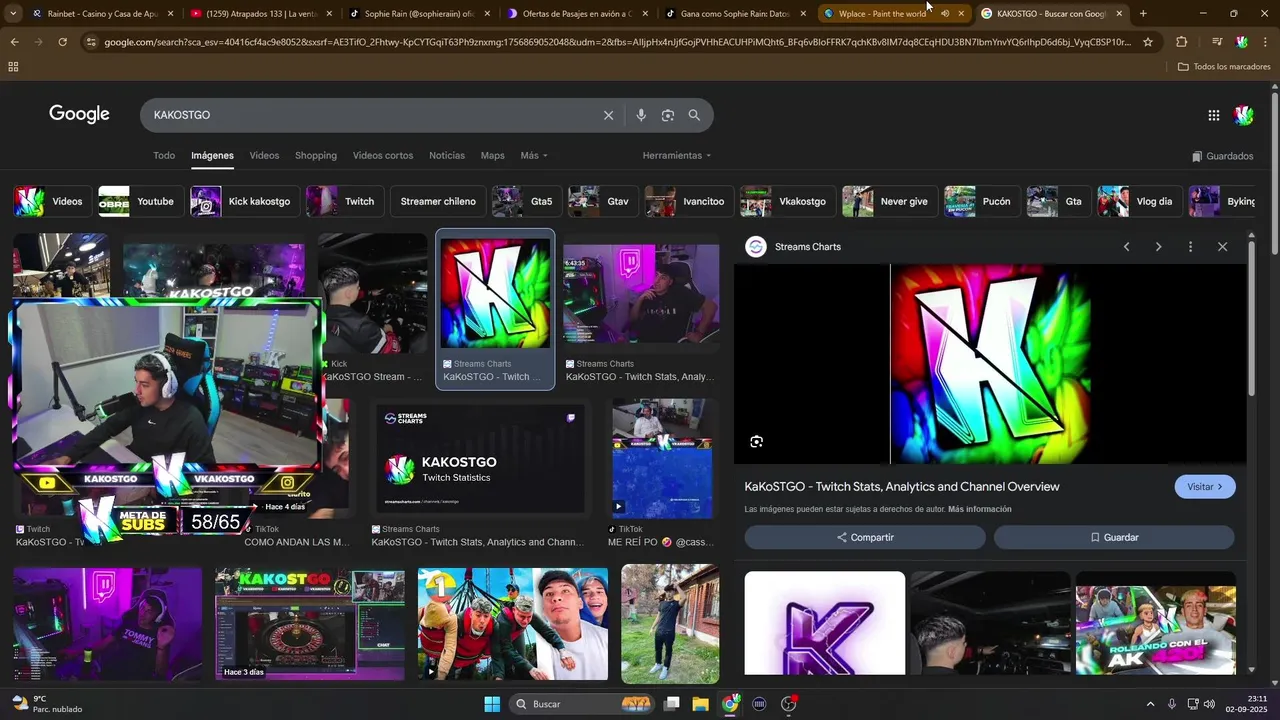Viewport: 1280px width, 720px height.
Task: Switch to the Videos cortos tab
Action: click(x=383, y=156)
